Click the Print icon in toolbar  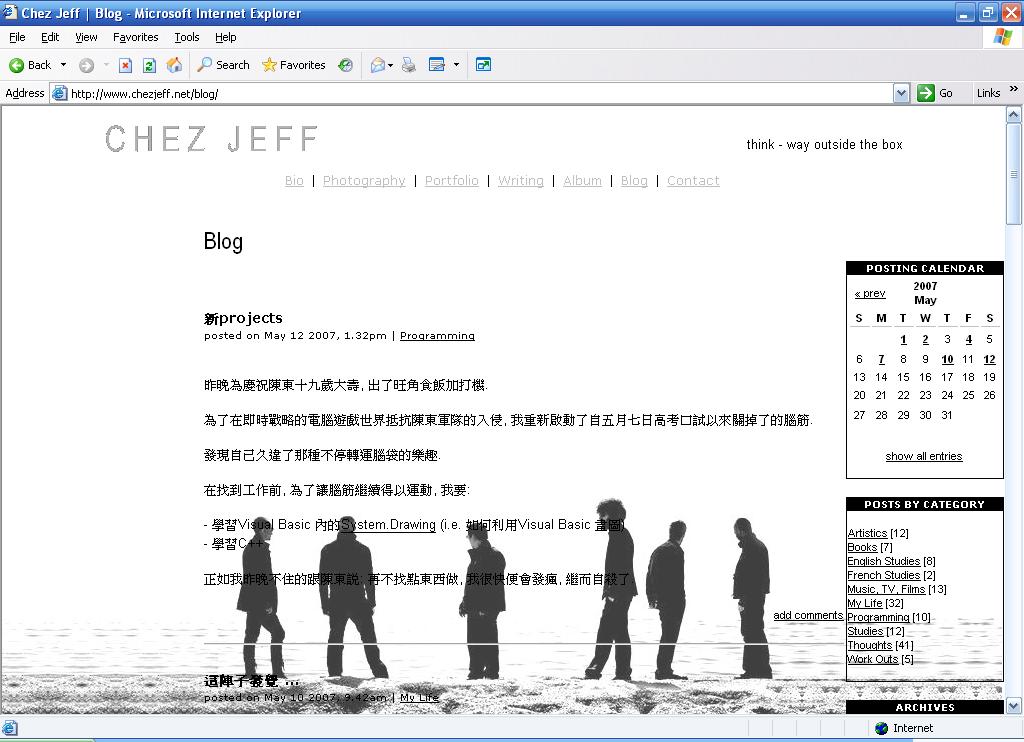pos(408,65)
